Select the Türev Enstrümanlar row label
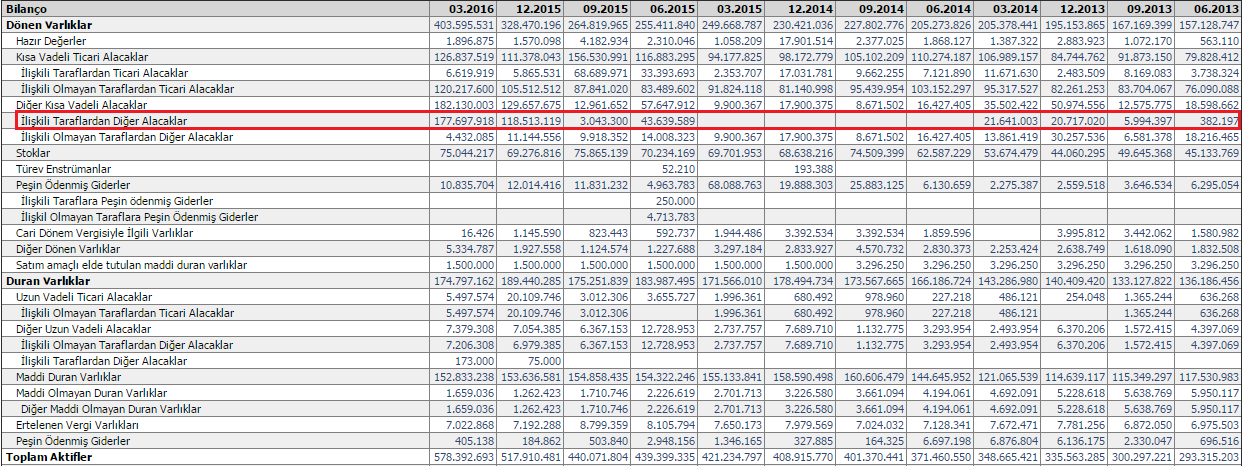The image size is (1243, 466). [x=64, y=169]
